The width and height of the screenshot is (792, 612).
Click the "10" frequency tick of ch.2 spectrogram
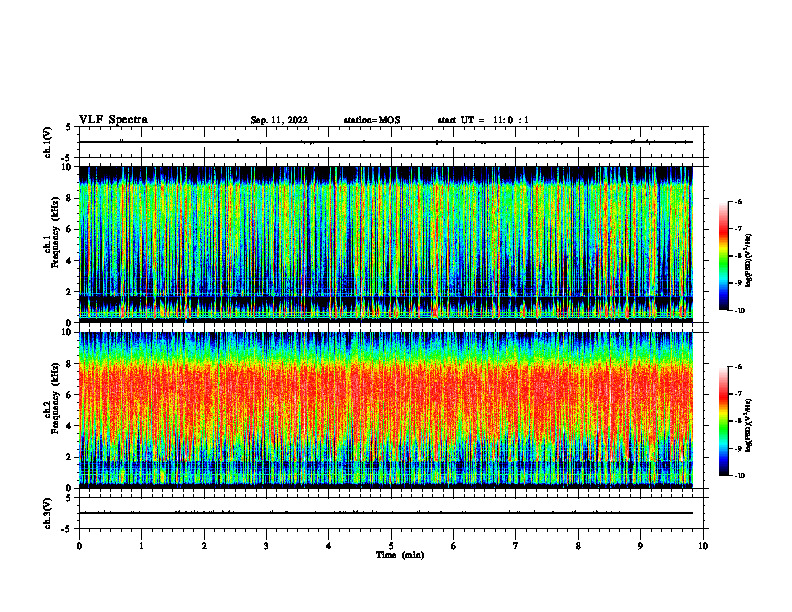point(67,332)
